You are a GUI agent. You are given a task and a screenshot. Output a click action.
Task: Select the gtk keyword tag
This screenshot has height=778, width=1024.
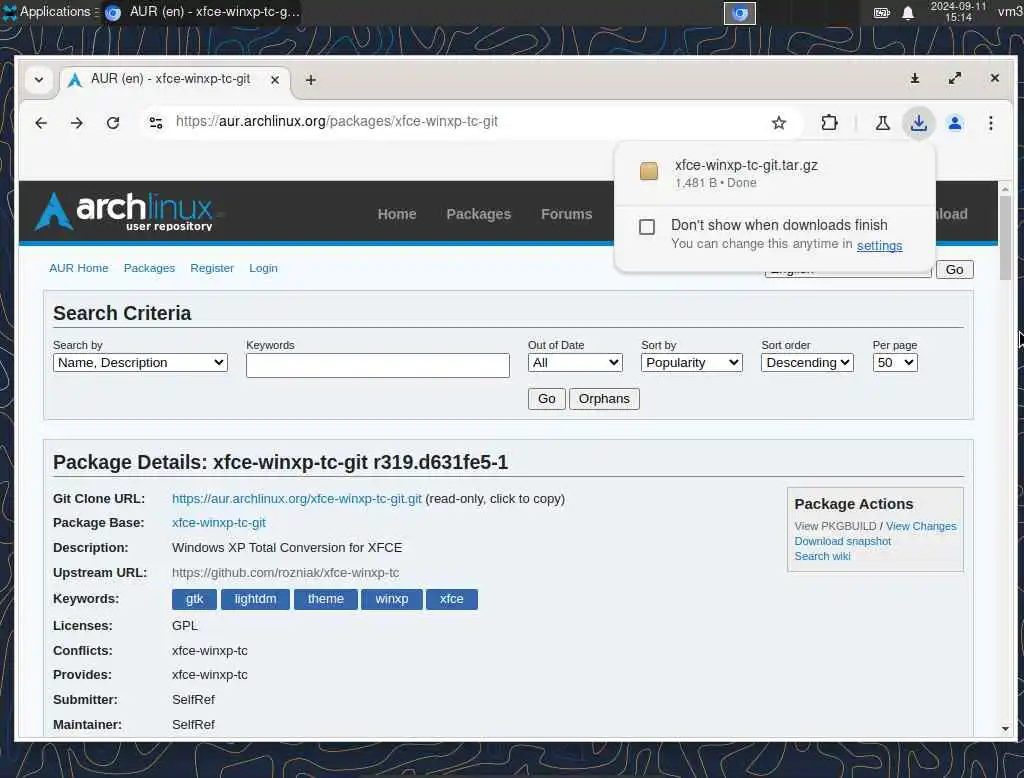(195, 599)
